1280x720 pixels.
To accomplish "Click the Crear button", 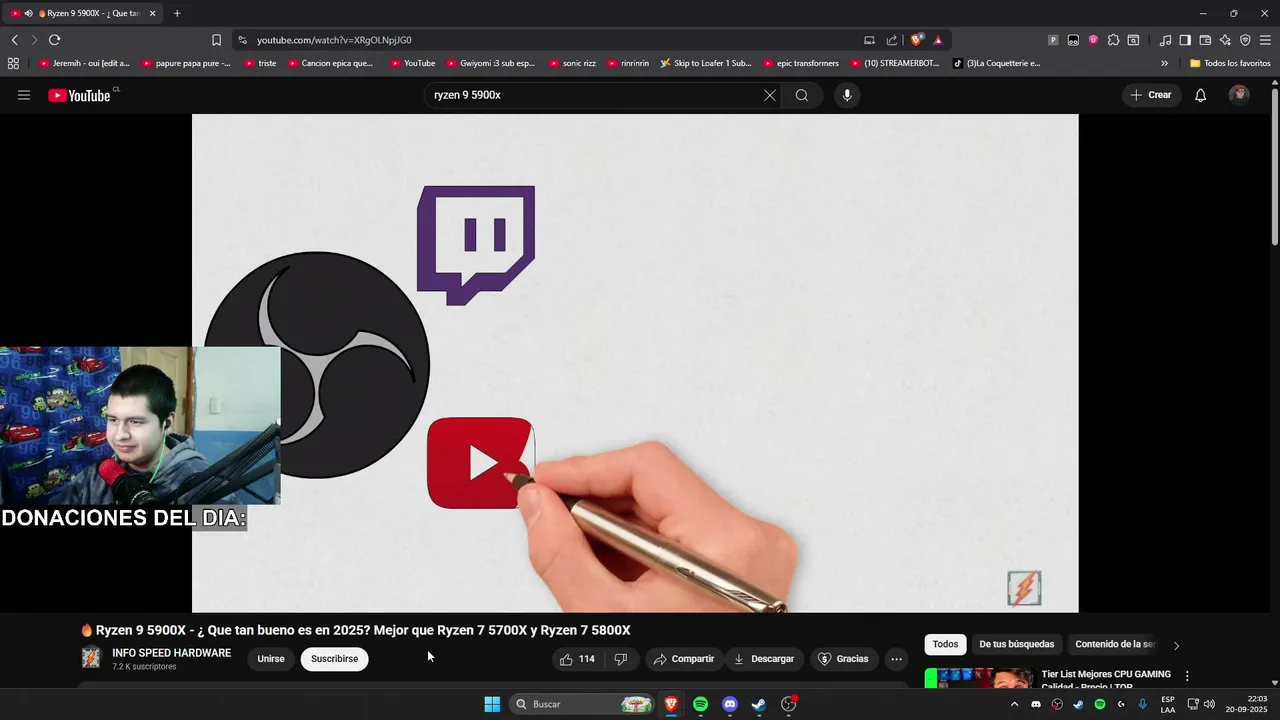I will [x=1150, y=95].
